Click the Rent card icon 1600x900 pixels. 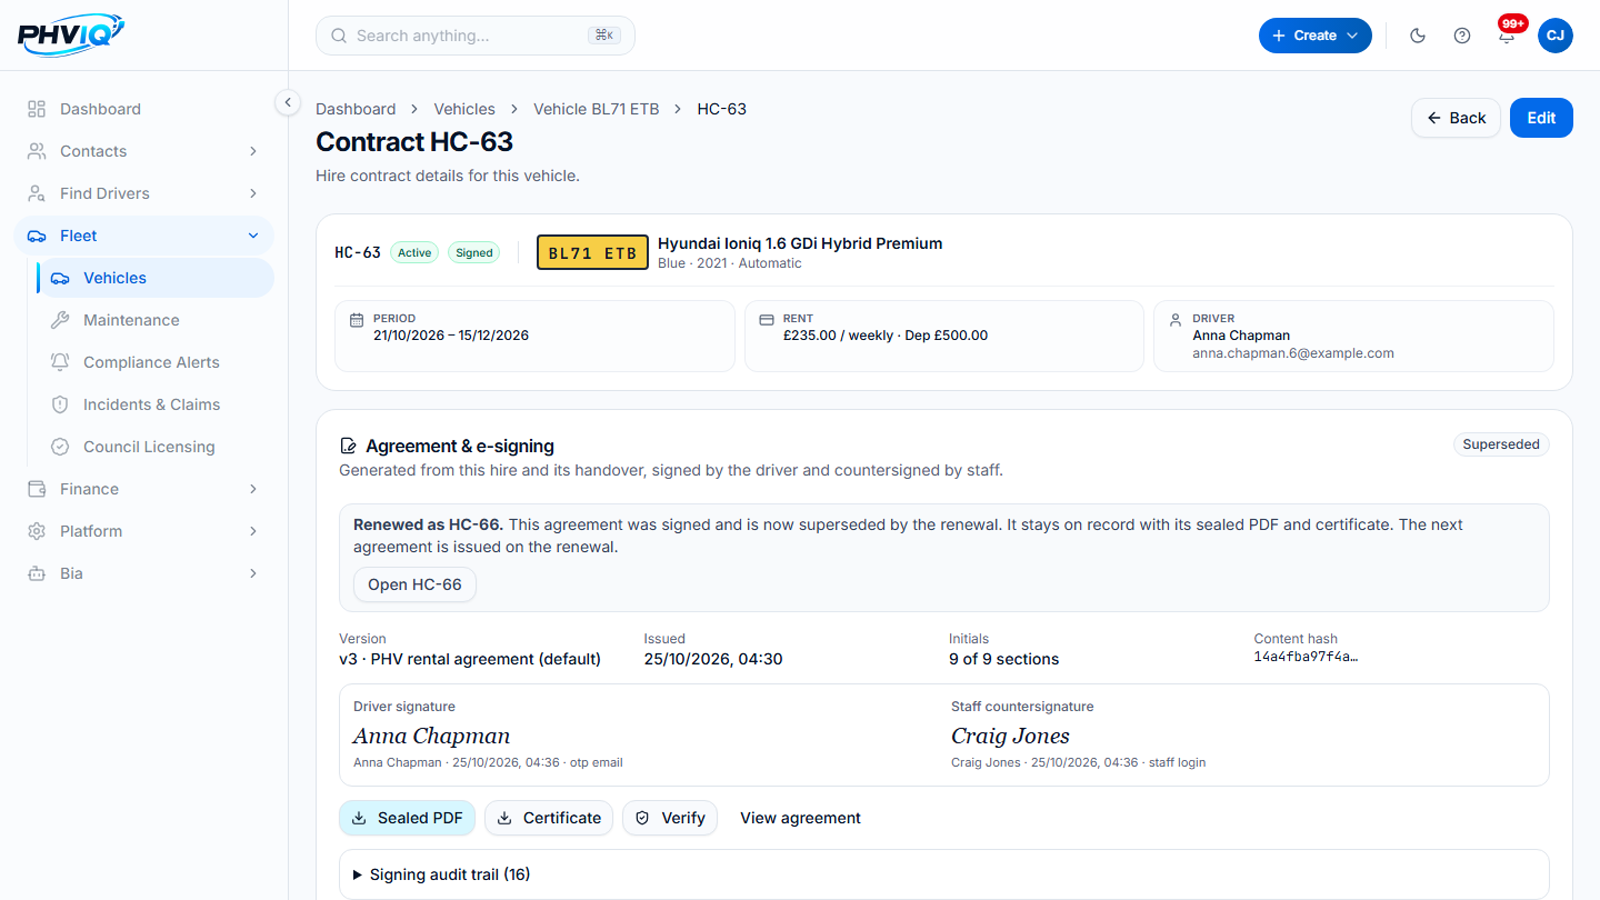click(766, 320)
